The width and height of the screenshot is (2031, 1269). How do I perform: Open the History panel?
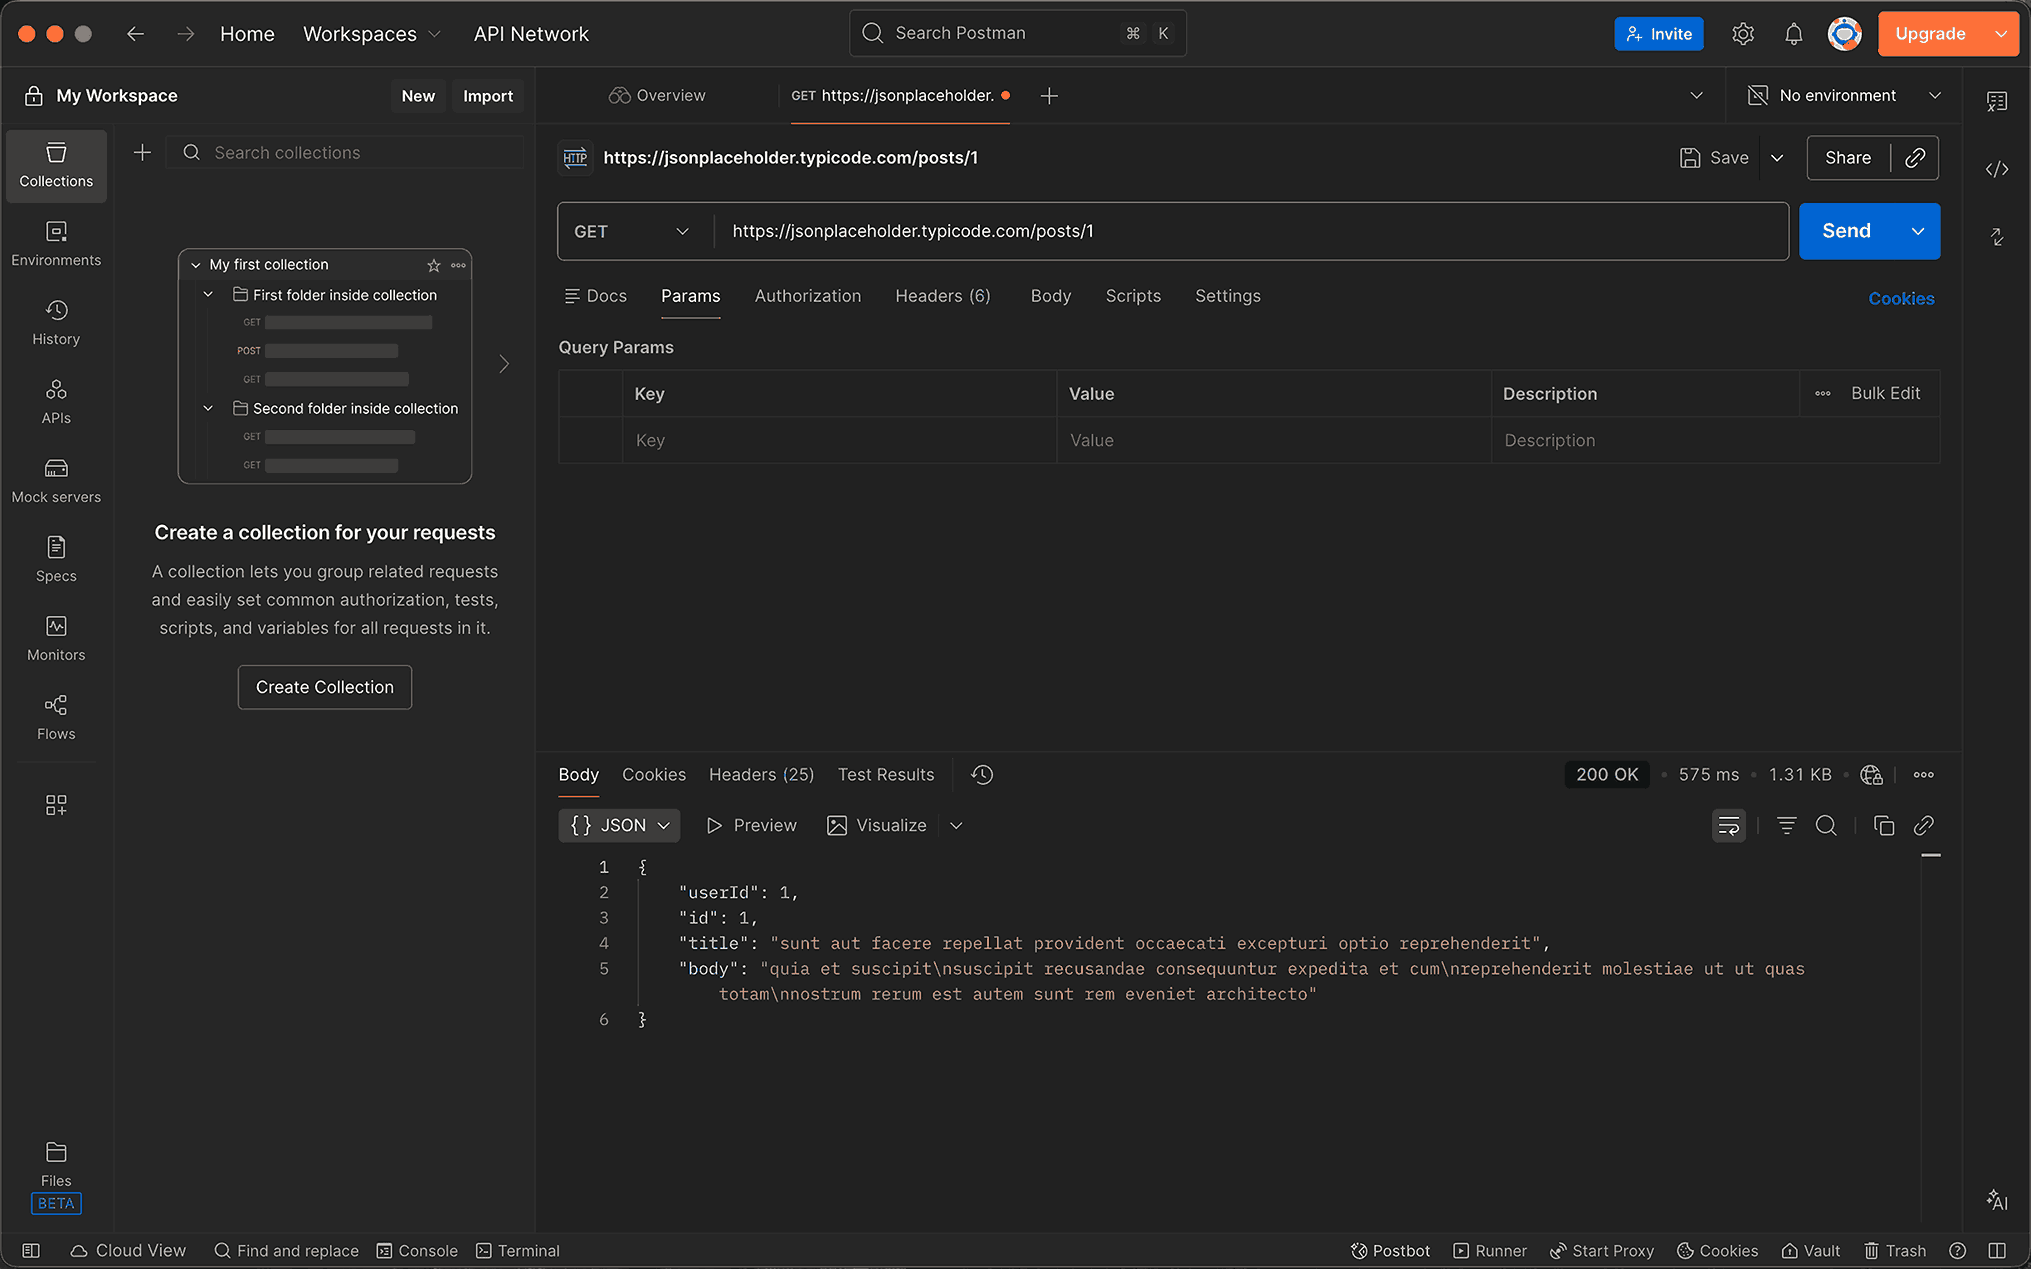tap(55, 320)
